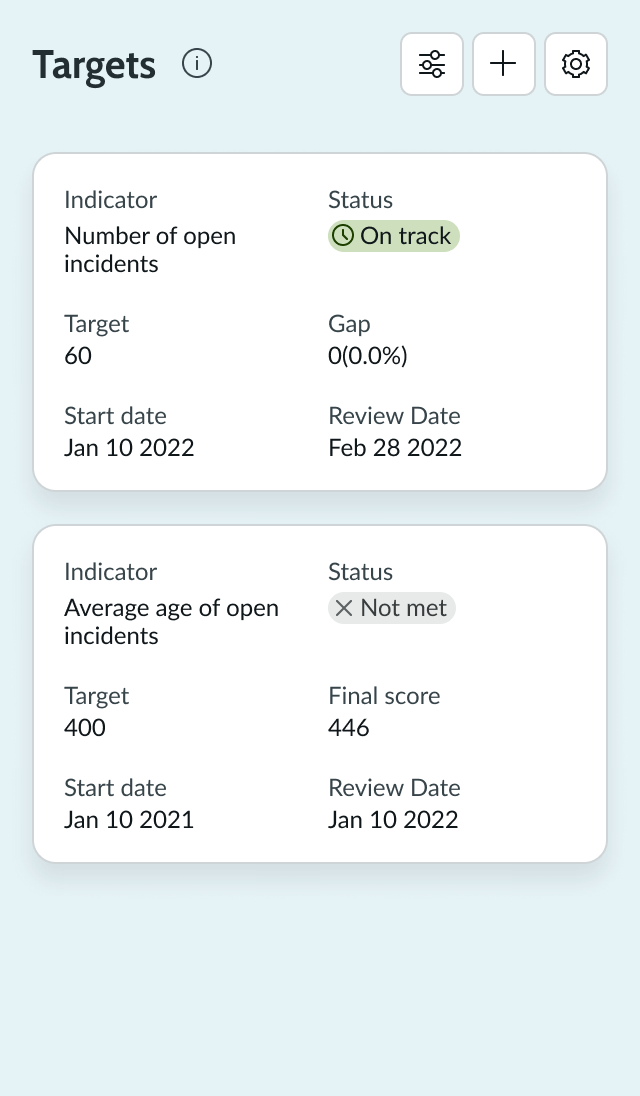Click the Status label on the first card
Image resolution: width=640 pixels, height=1096 pixels.
coord(360,199)
